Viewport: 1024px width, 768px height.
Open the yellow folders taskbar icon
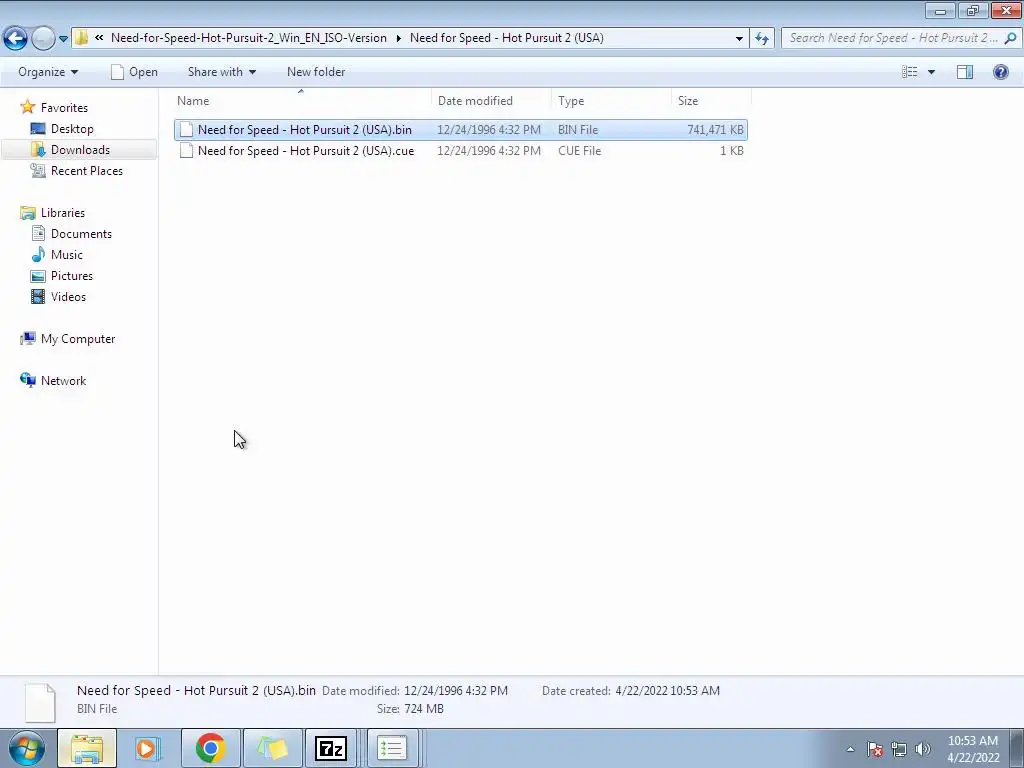coord(272,748)
